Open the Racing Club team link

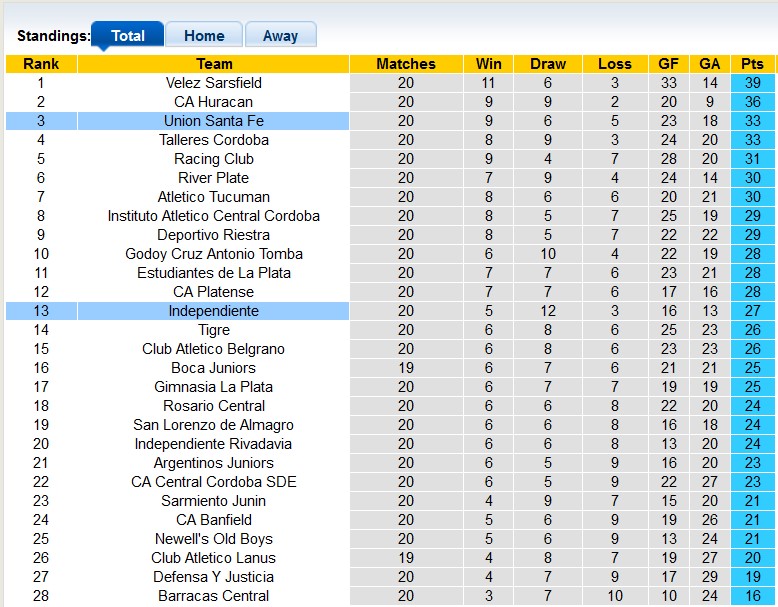click(213, 159)
